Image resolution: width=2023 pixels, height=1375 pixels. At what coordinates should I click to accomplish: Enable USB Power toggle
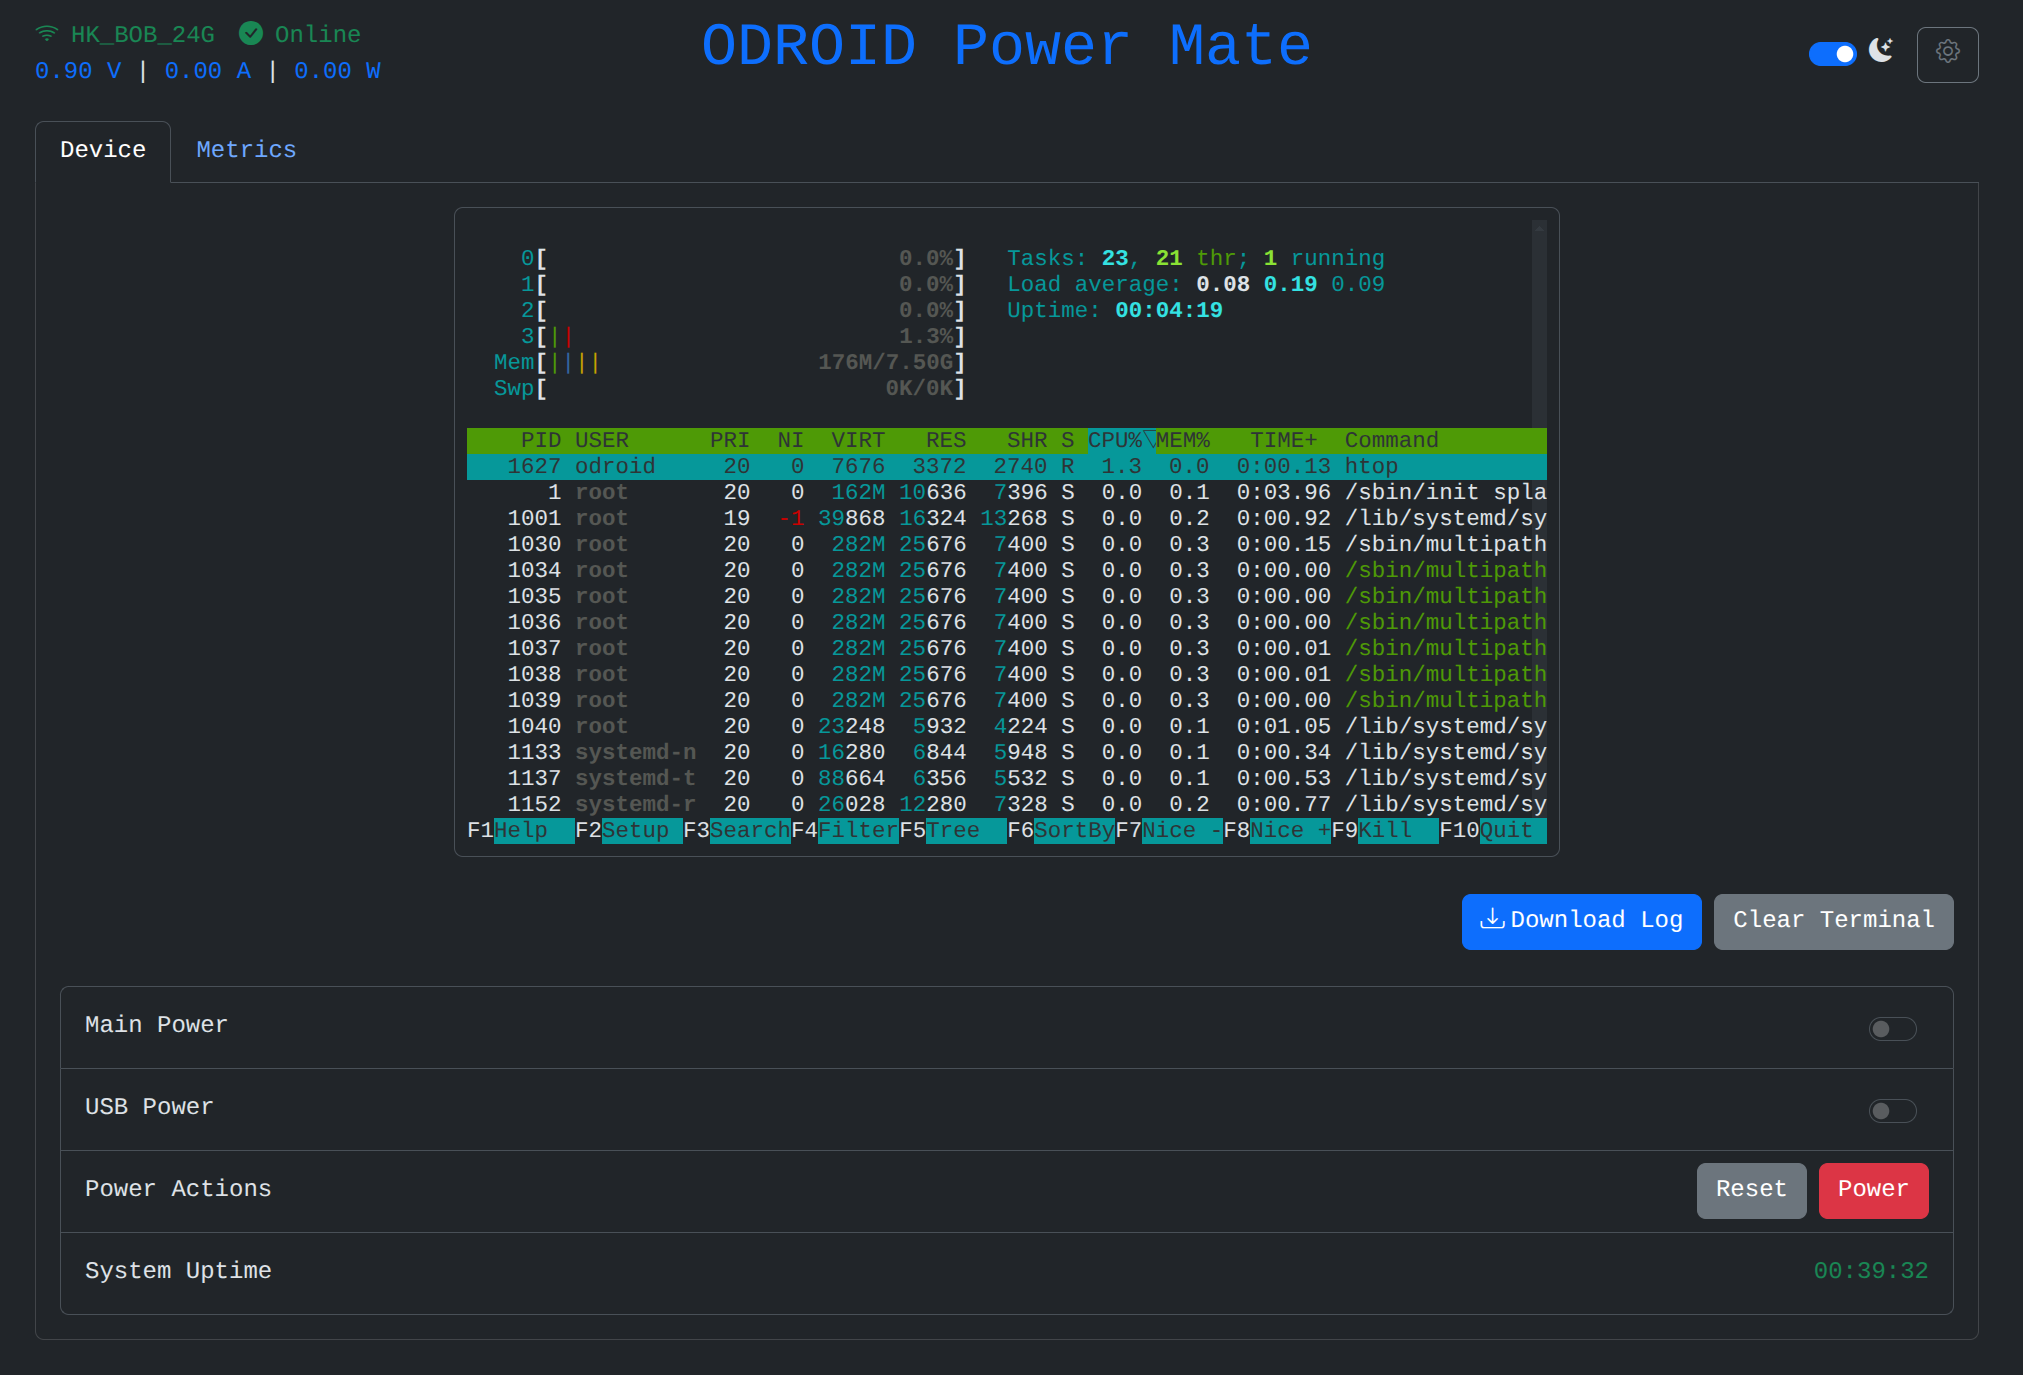pyautogui.click(x=1892, y=1110)
